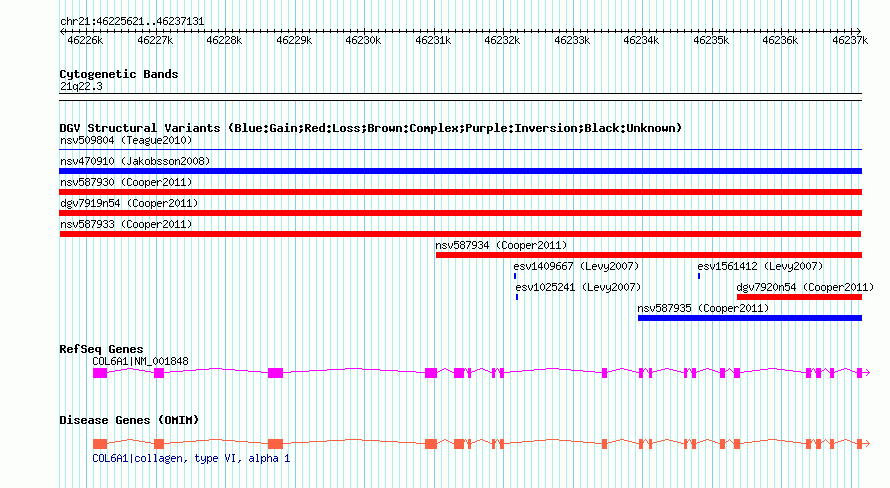Open variant dgv7919n54 (Cooper2011) label

pos(129,203)
